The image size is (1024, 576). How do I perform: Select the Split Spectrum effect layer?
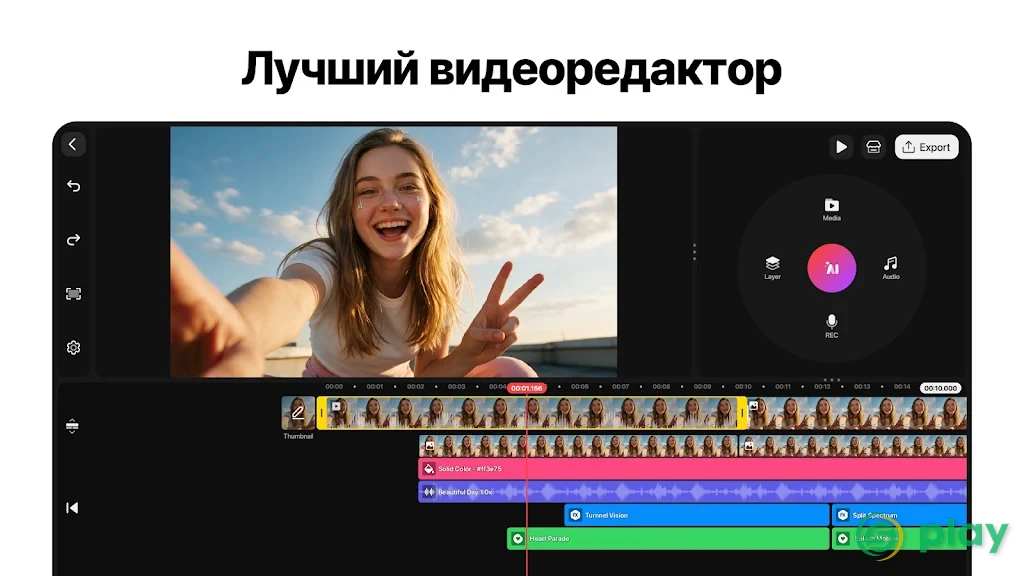pyautogui.click(x=899, y=515)
